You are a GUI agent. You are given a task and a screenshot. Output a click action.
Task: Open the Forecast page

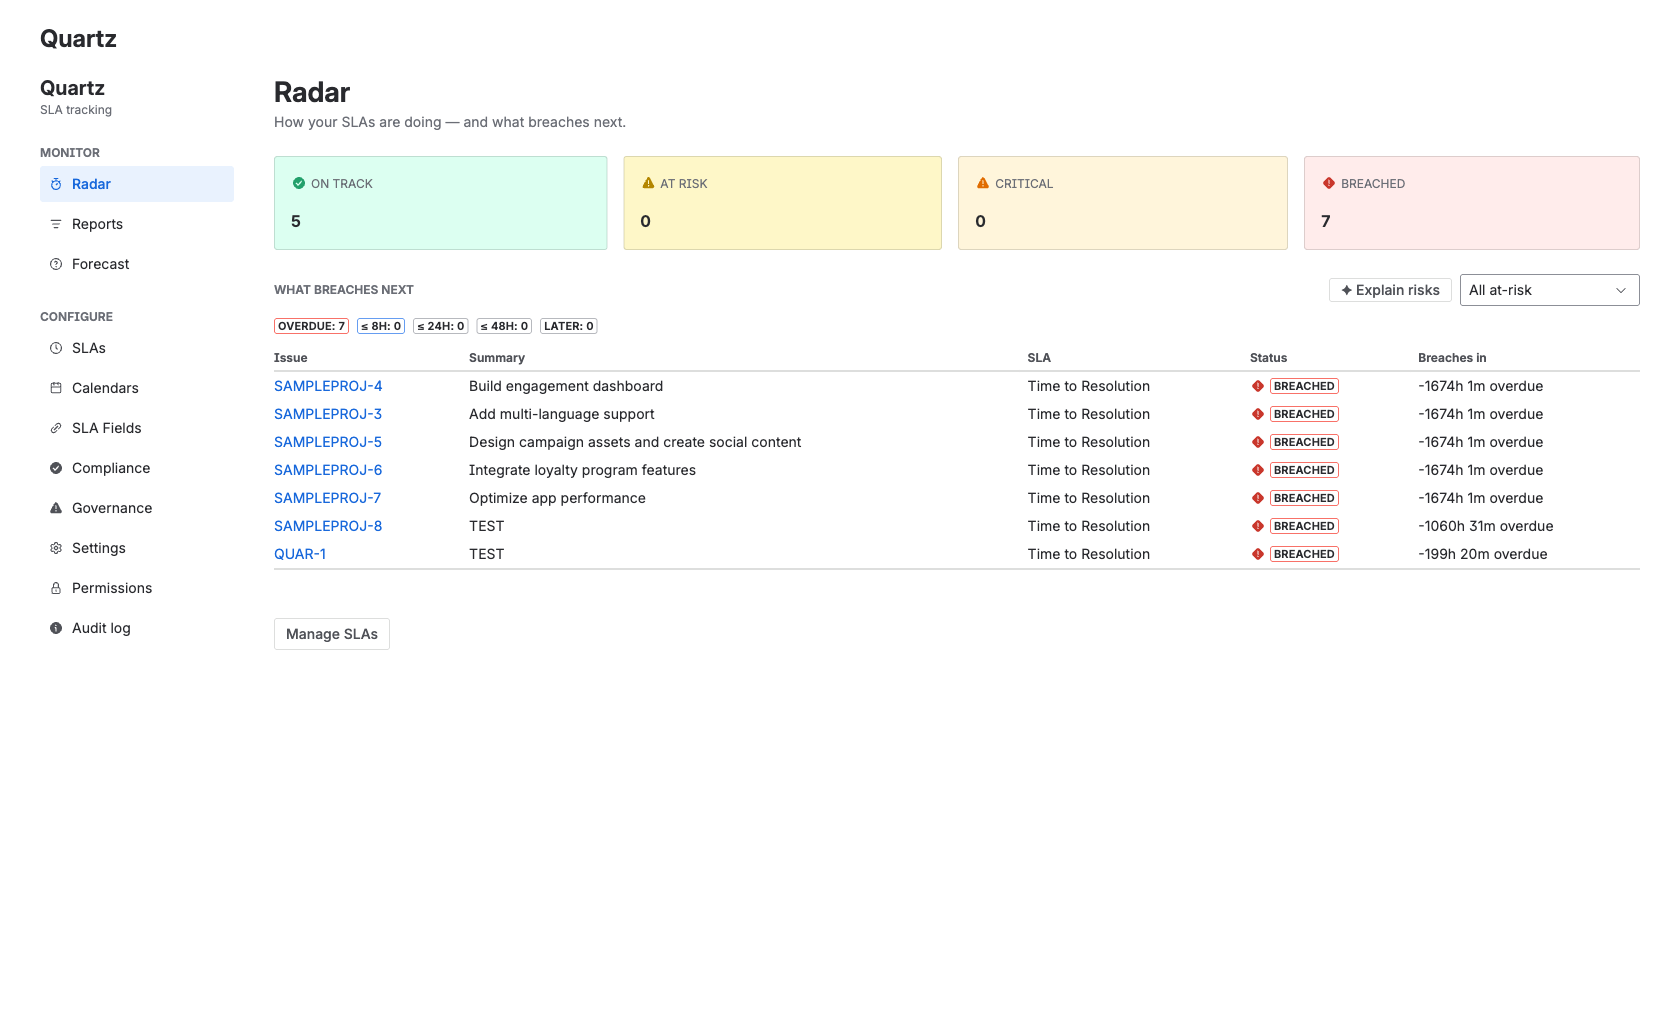coord(137,264)
